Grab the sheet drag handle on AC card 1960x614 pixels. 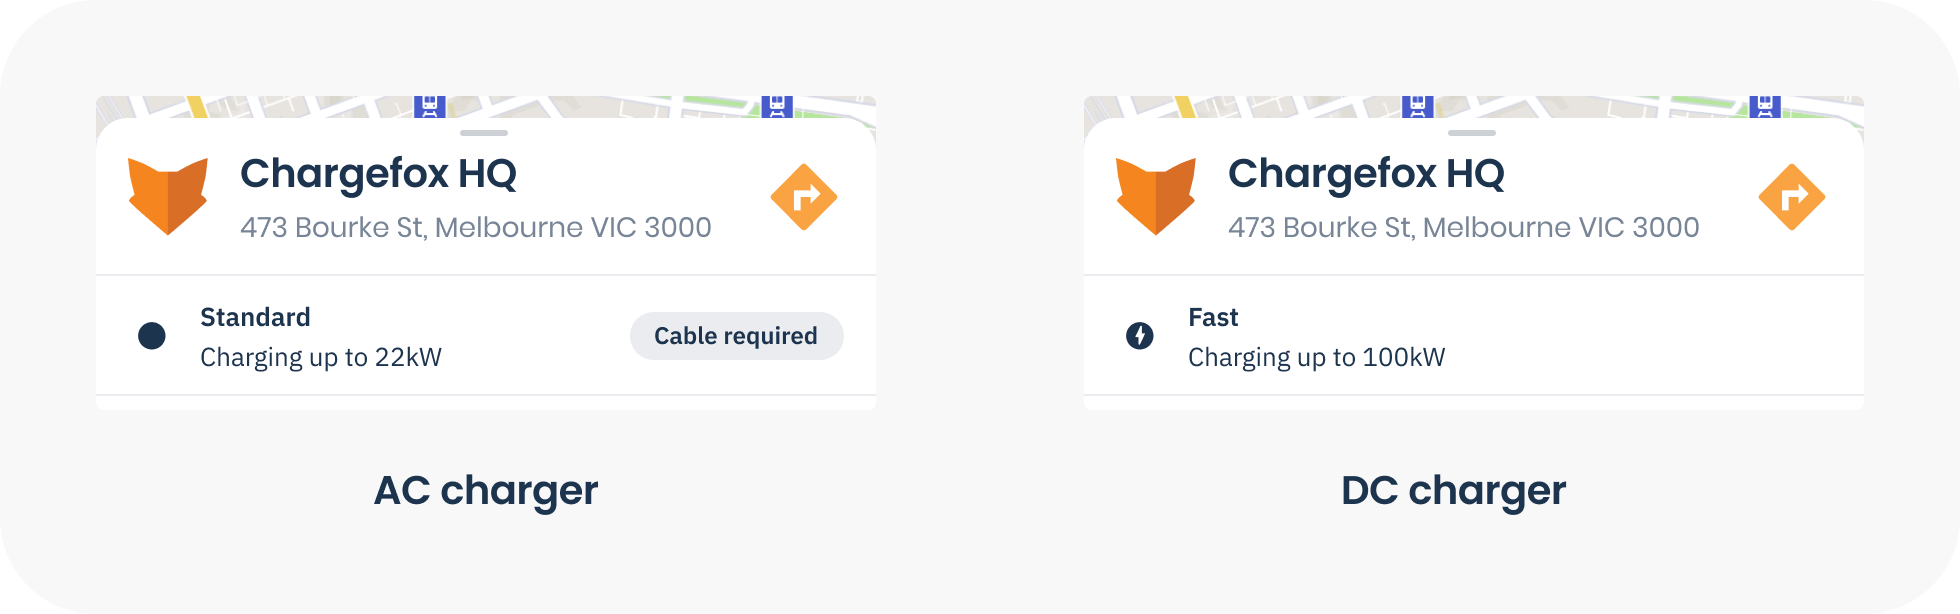(484, 133)
